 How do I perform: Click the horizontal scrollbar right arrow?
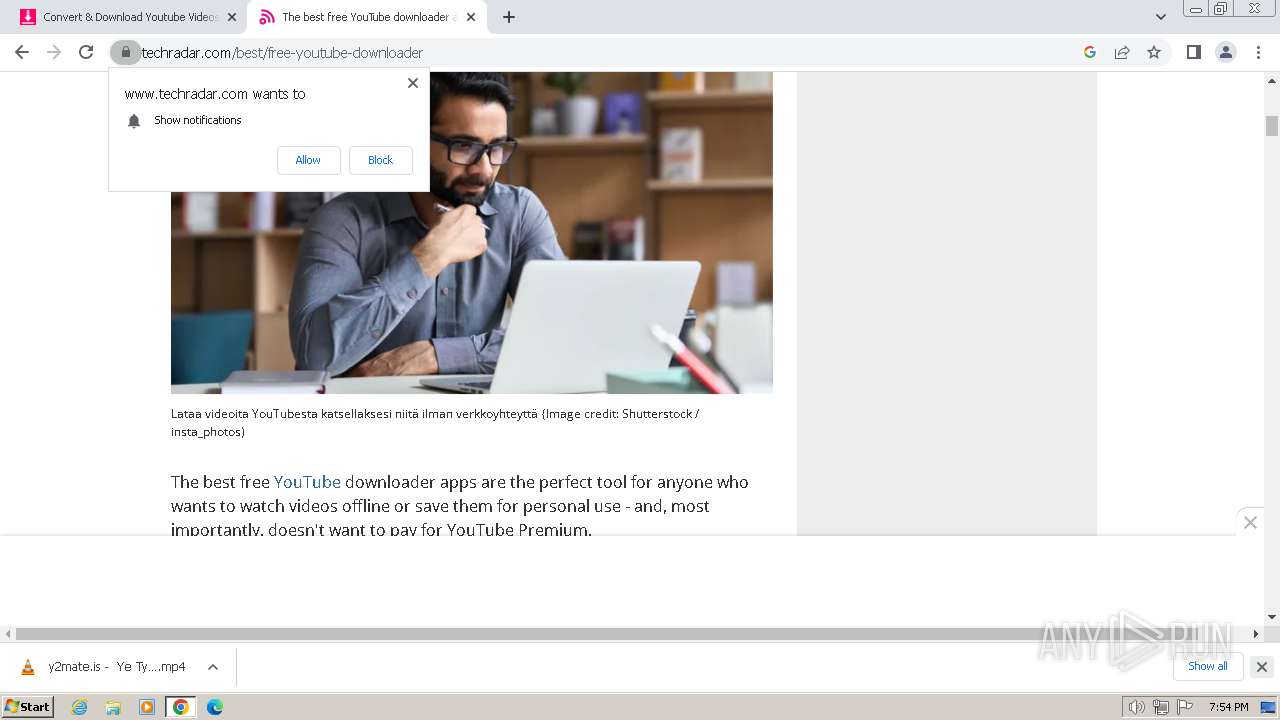(x=1256, y=634)
